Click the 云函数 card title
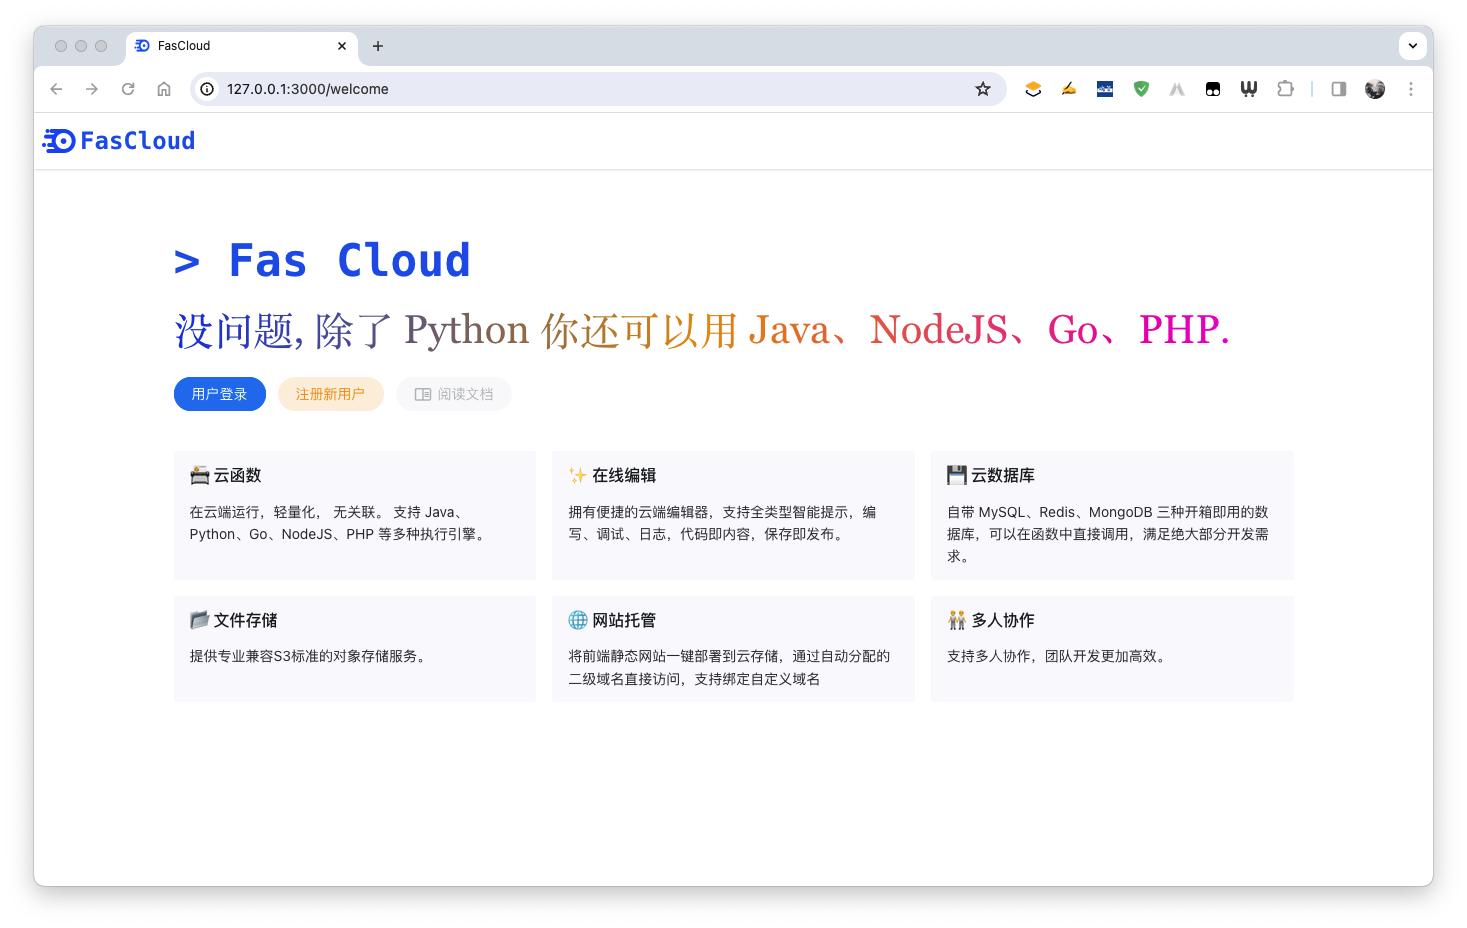This screenshot has height=928, width=1467. (x=238, y=475)
